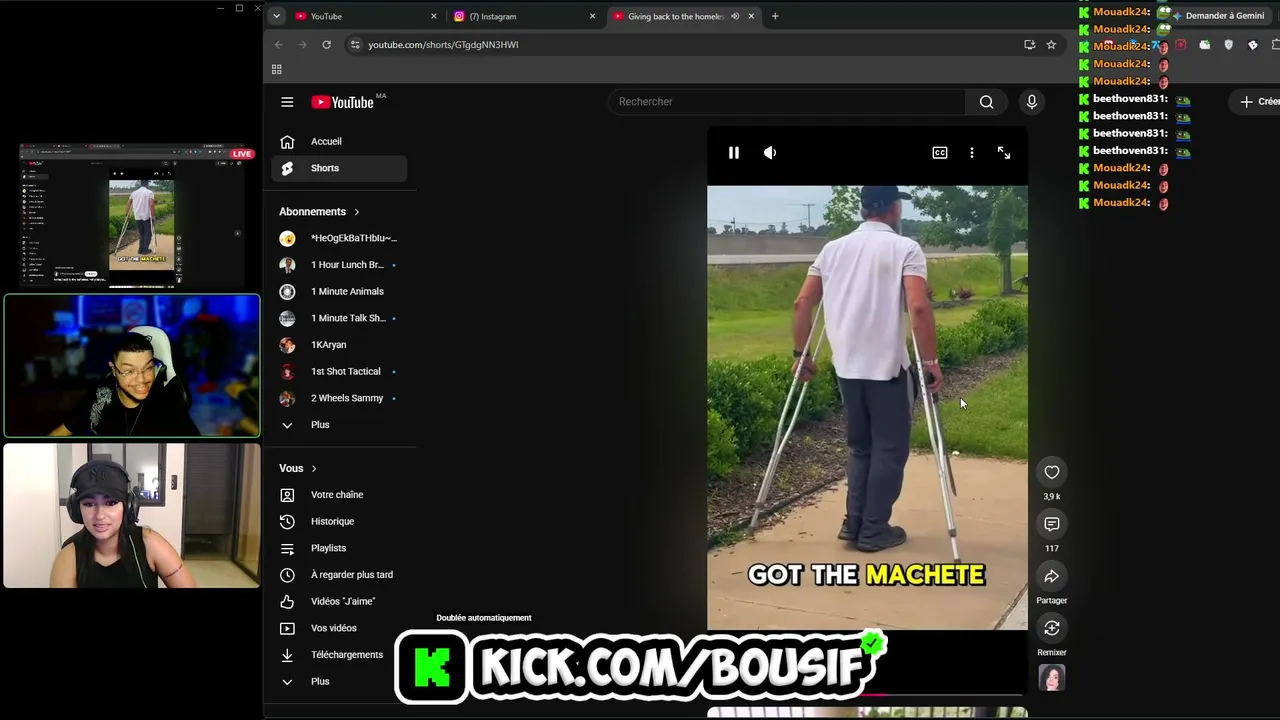
Task: Pause the Shorts video
Action: coord(734,153)
